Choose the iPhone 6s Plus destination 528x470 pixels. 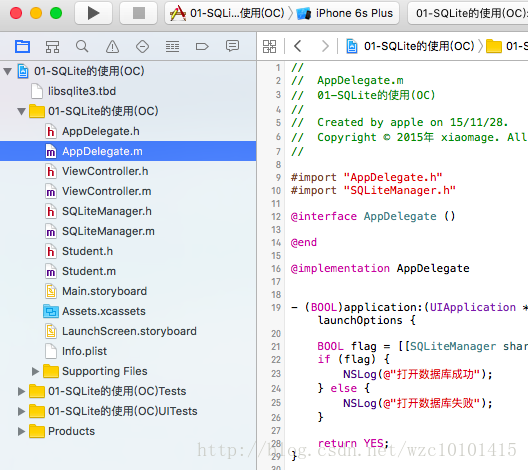[x=344, y=13]
